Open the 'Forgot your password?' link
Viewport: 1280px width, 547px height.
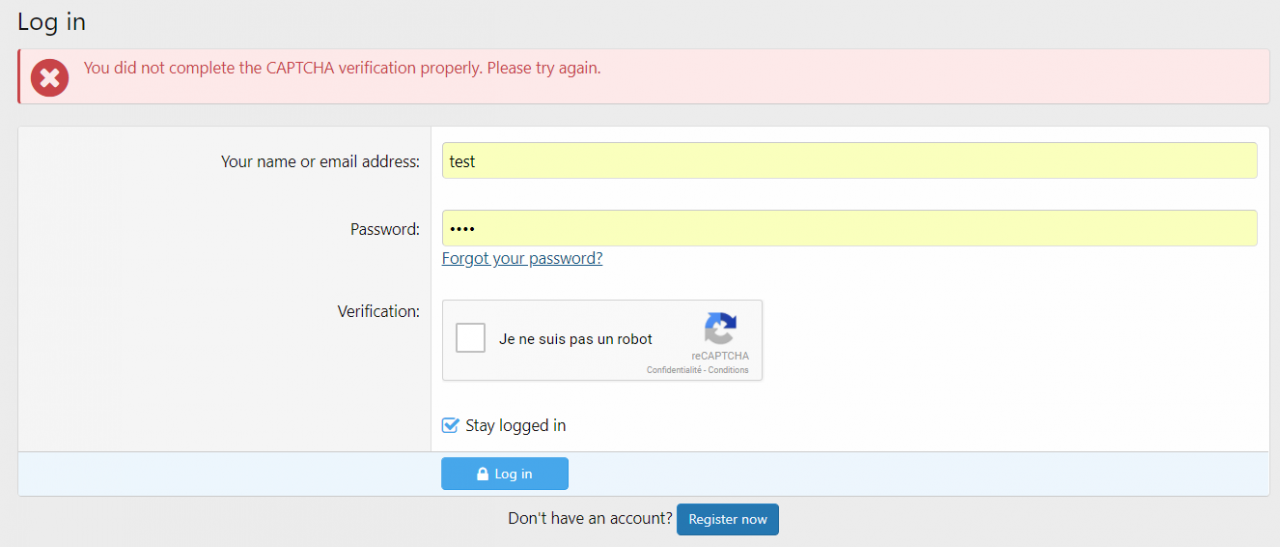522,258
